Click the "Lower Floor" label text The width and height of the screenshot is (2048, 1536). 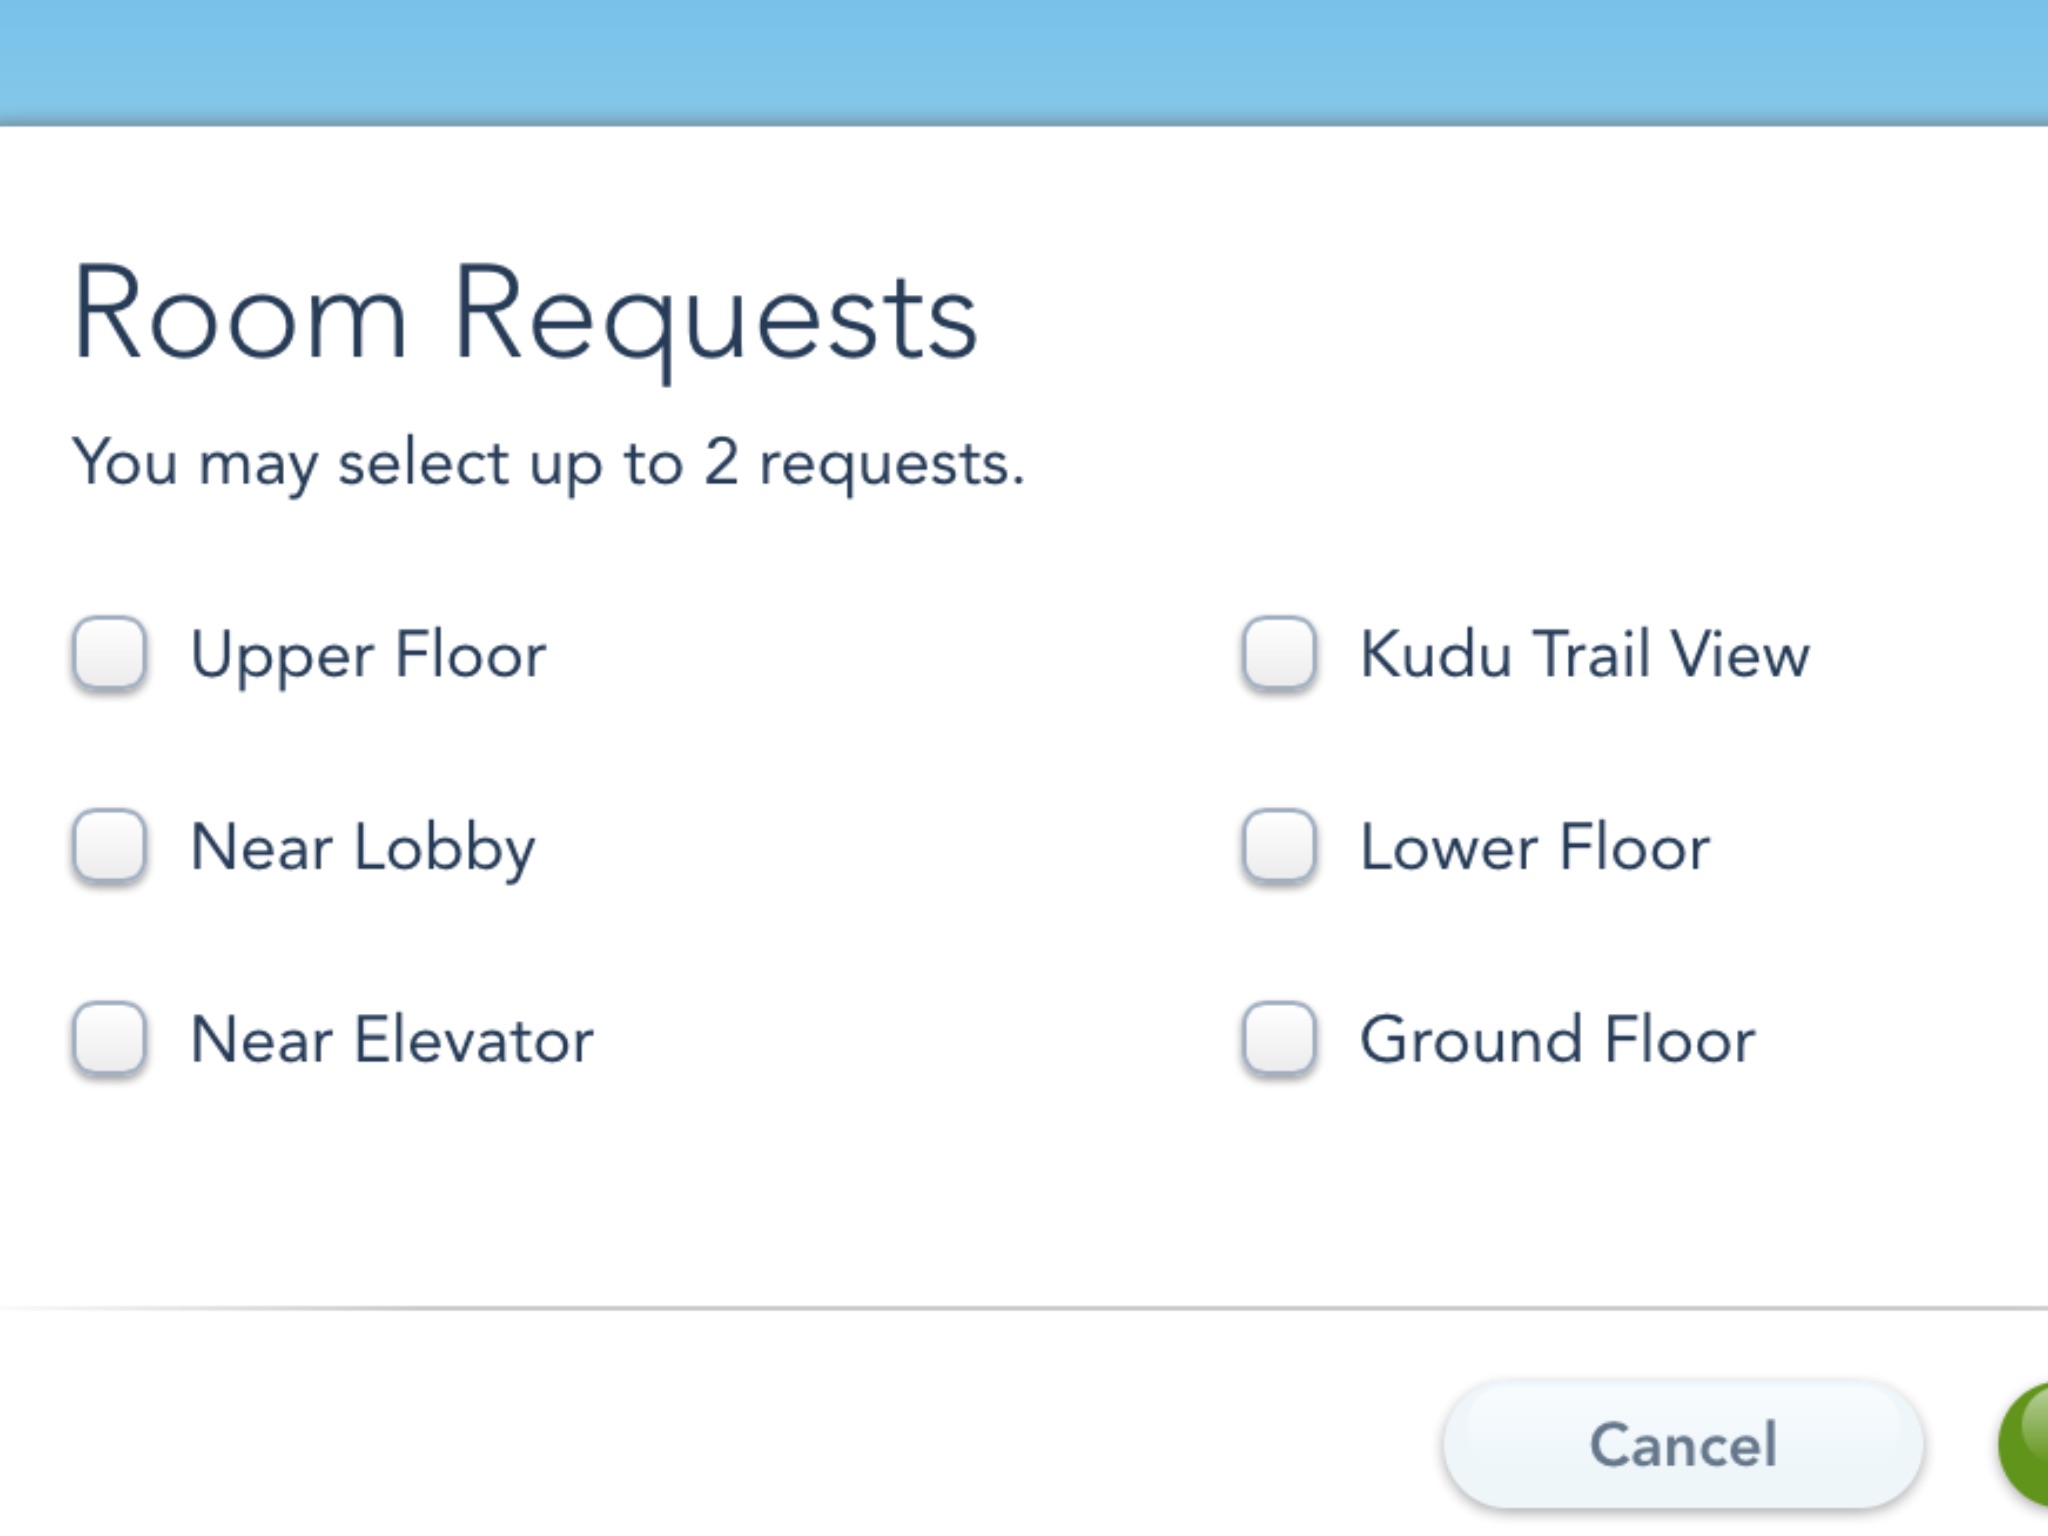click(1535, 848)
